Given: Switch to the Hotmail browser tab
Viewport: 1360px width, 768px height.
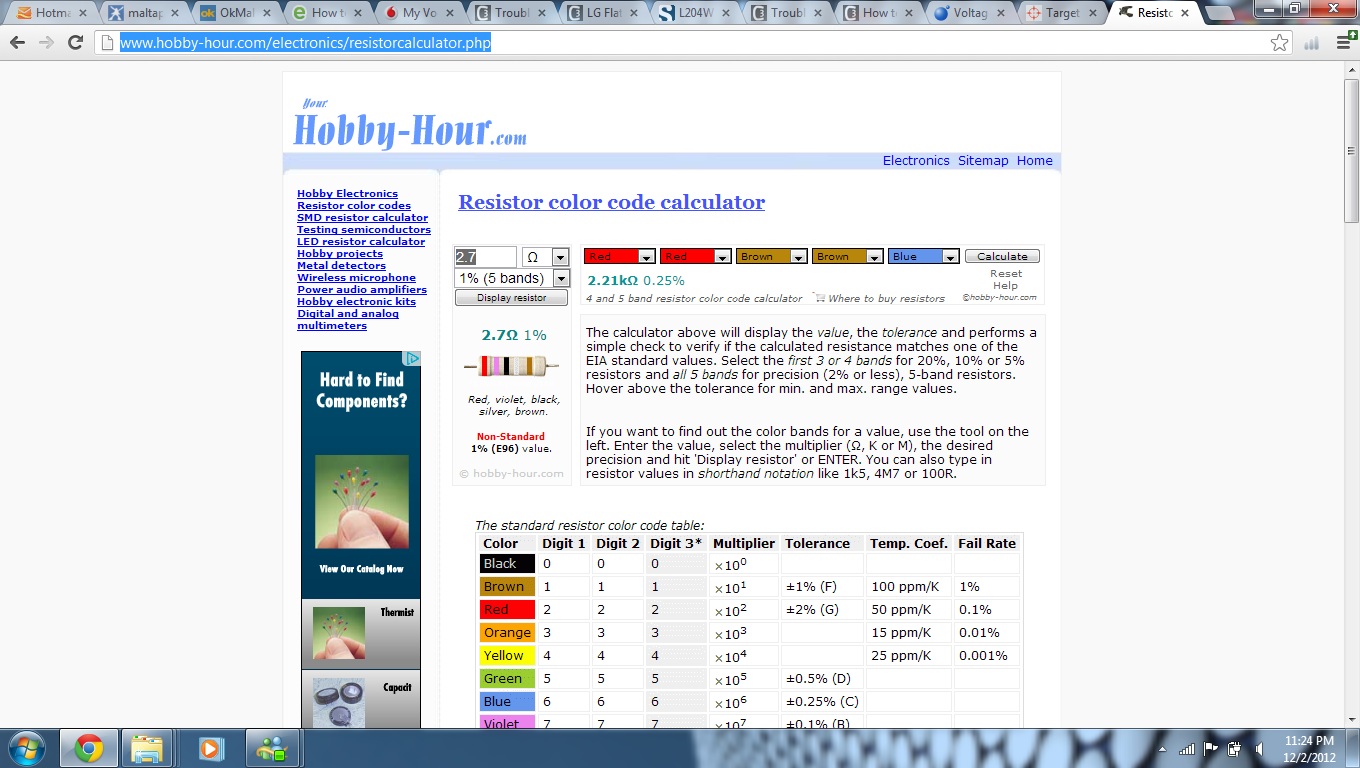Looking at the screenshot, I should tap(50, 14).
